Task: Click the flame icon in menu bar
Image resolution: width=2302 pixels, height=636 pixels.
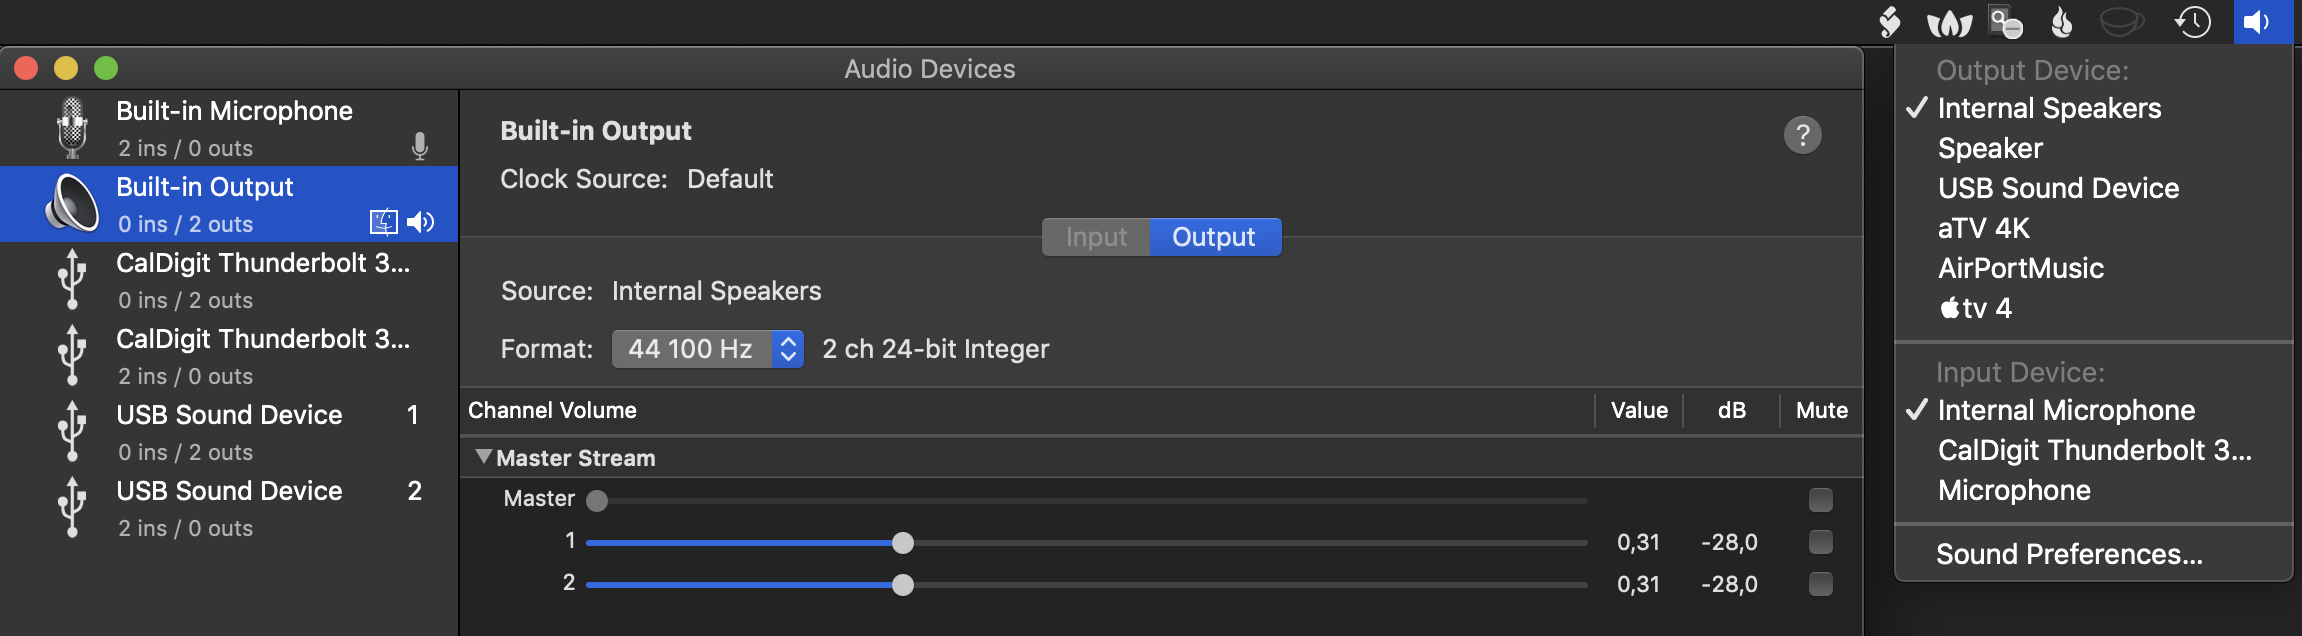Action: point(2062,22)
